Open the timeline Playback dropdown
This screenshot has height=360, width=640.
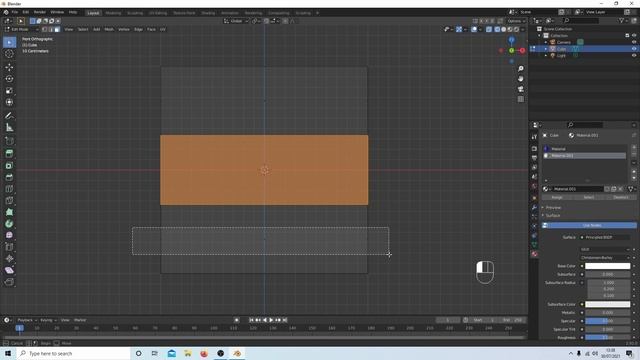(27, 320)
